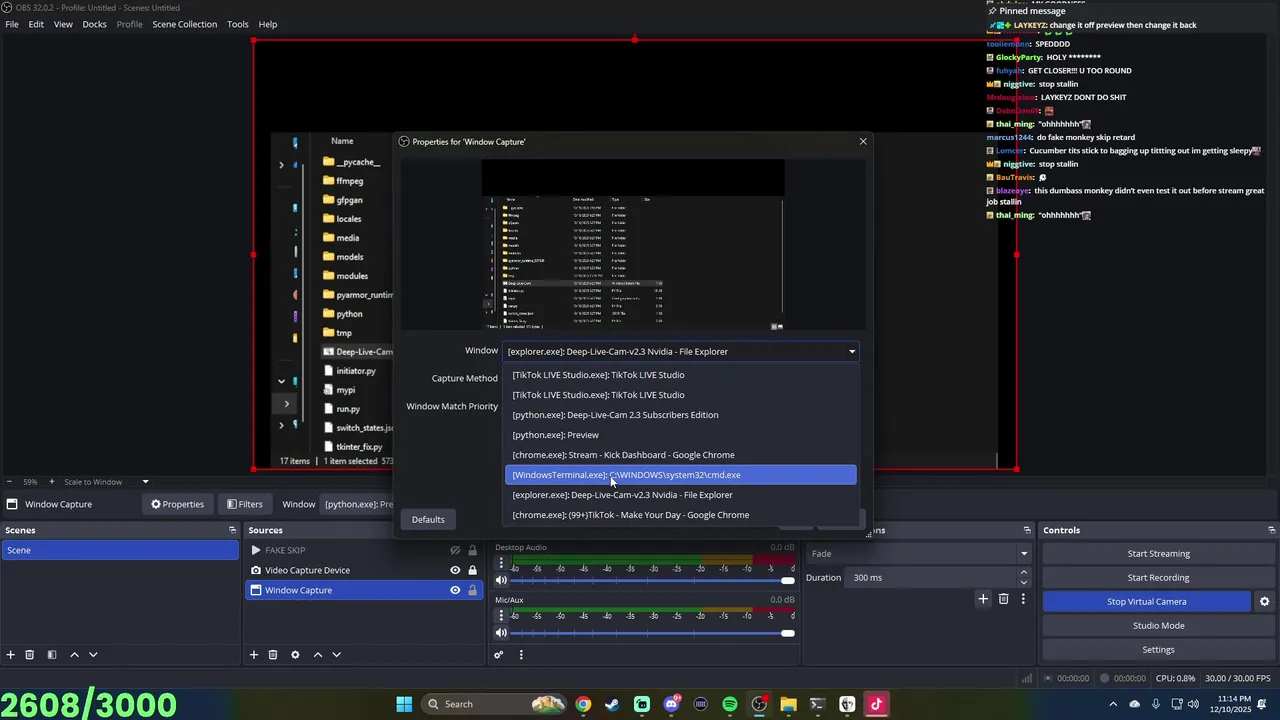Move source up arrow in Sources dock
The height and width of the screenshot is (720, 1280).
(318, 655)
